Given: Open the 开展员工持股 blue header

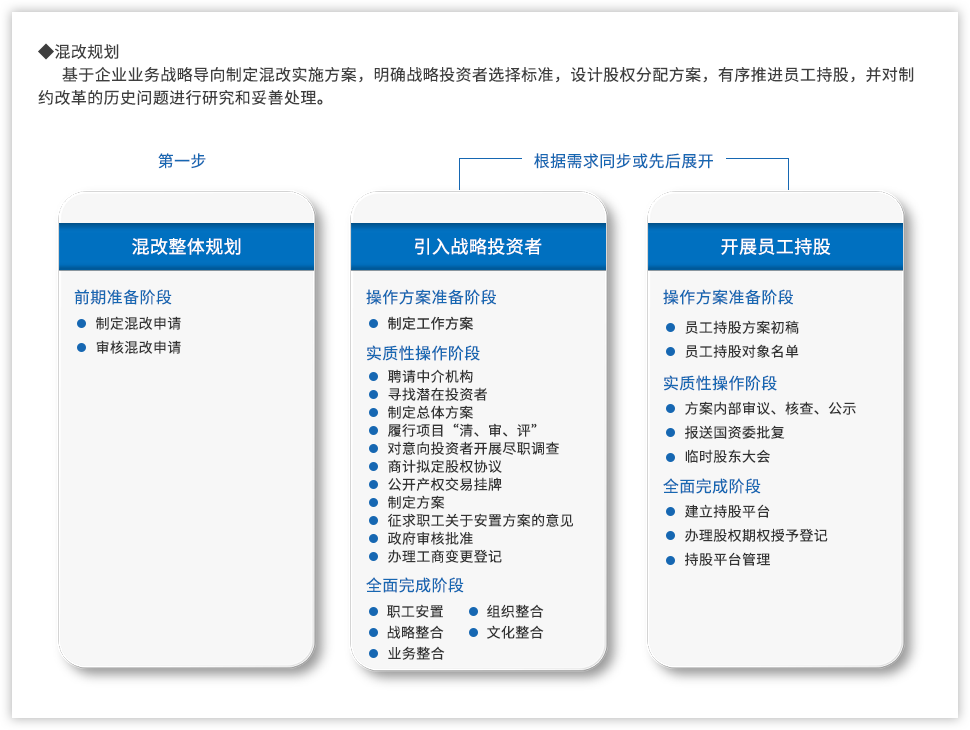Looking at the screenshot, I should (775, 247).
